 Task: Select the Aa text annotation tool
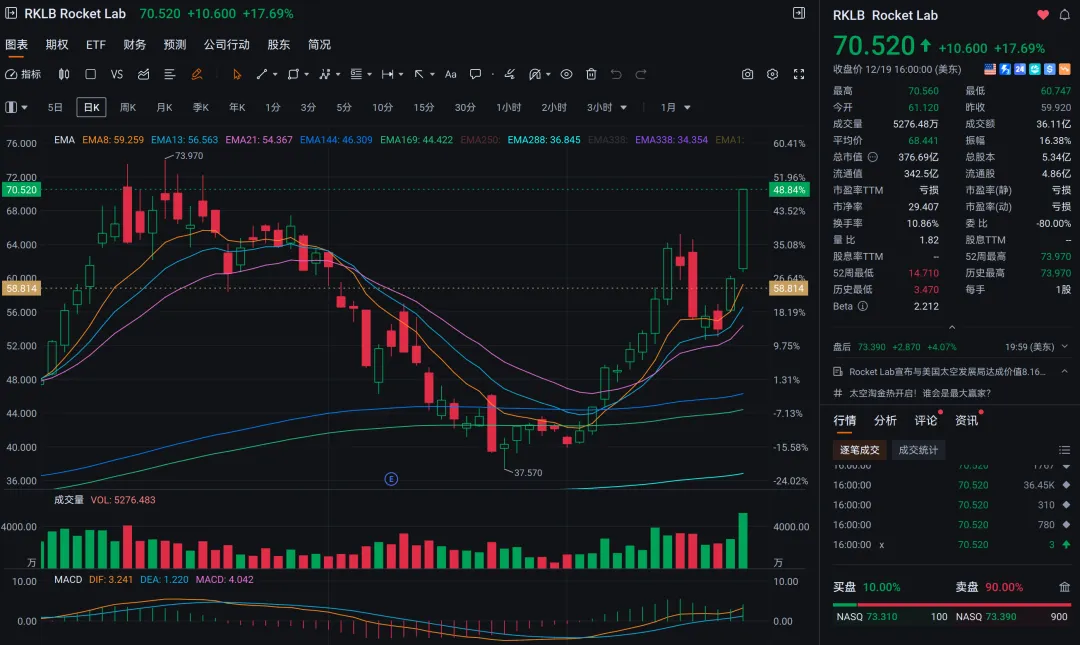450,74
